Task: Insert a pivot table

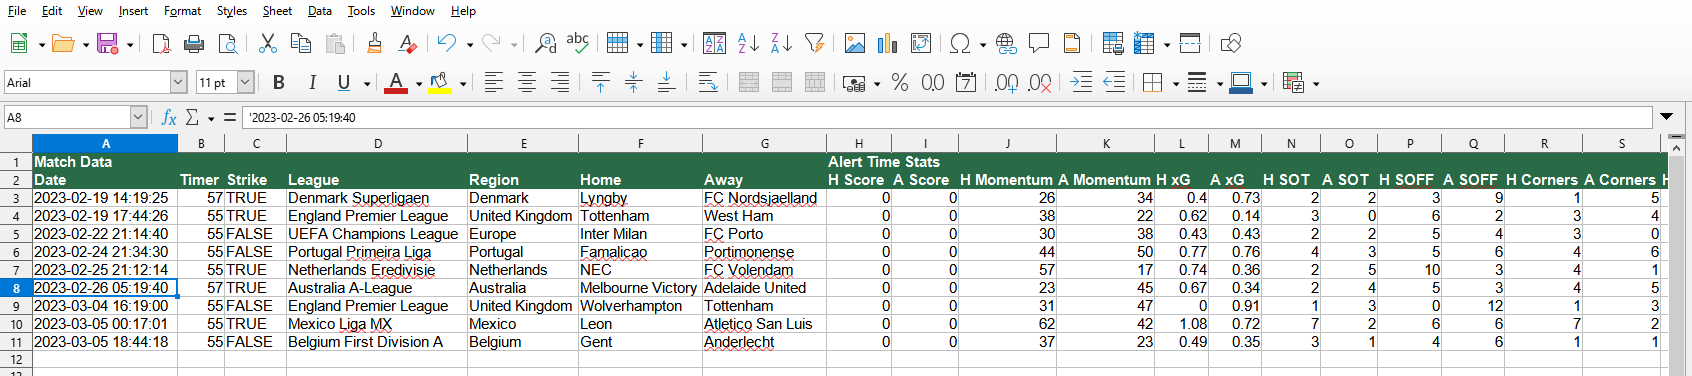Action: [x=921, y=43]
